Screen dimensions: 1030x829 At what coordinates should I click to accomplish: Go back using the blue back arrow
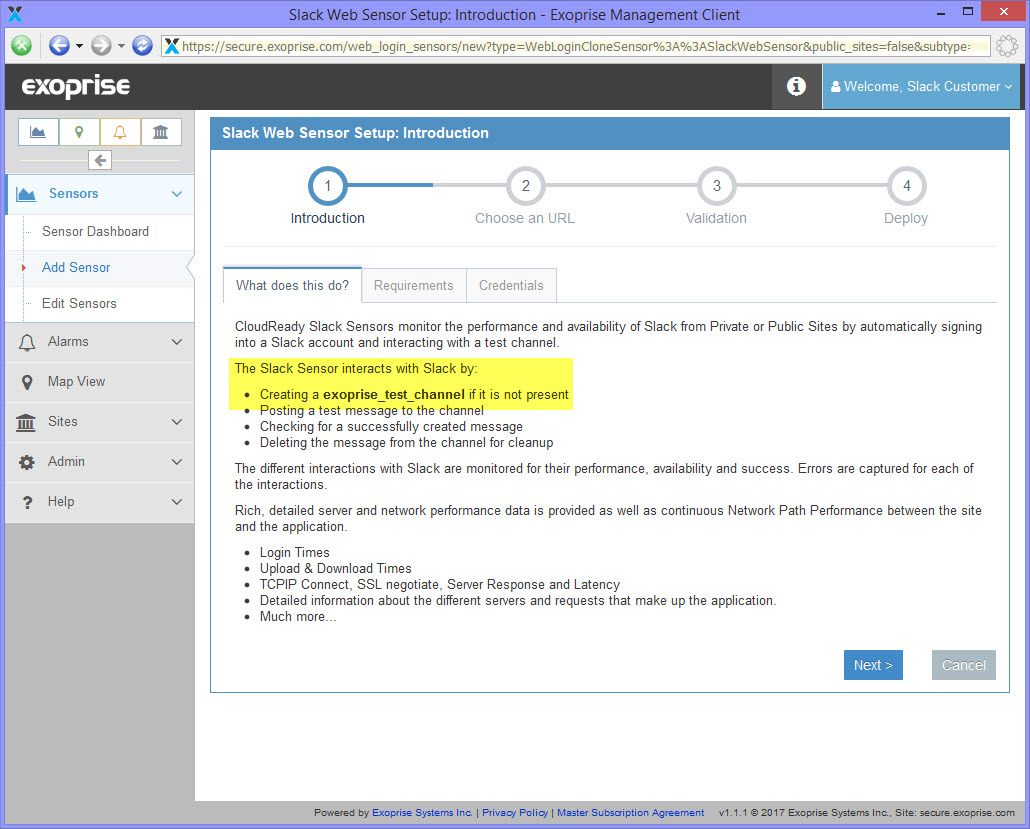click(x=59, y=45)
